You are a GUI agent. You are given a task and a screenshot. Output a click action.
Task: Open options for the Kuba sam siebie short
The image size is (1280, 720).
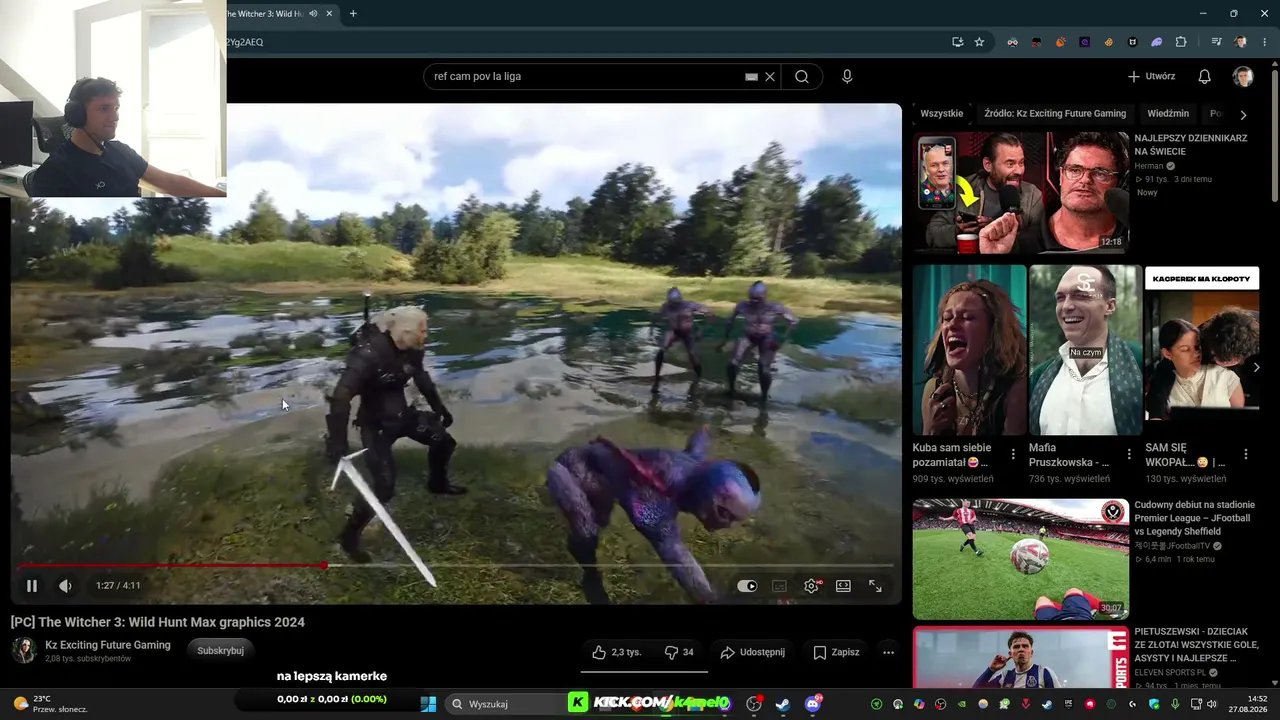[x=1013, y=454]
